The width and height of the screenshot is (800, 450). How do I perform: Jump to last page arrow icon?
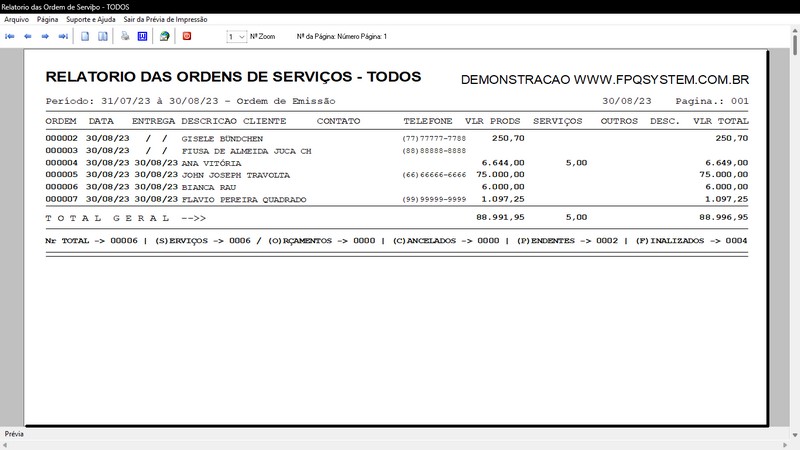pos(63,36)
